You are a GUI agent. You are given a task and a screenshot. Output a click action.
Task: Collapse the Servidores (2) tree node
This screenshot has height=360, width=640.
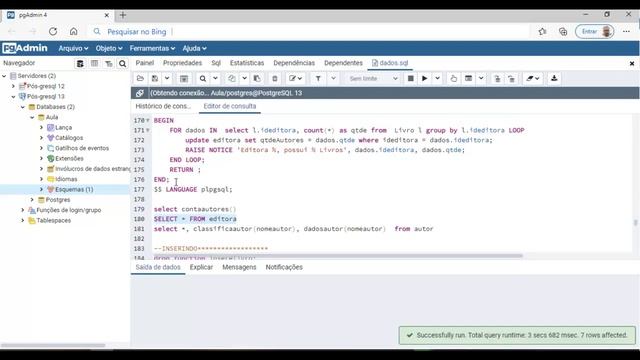tap(4, 76)
